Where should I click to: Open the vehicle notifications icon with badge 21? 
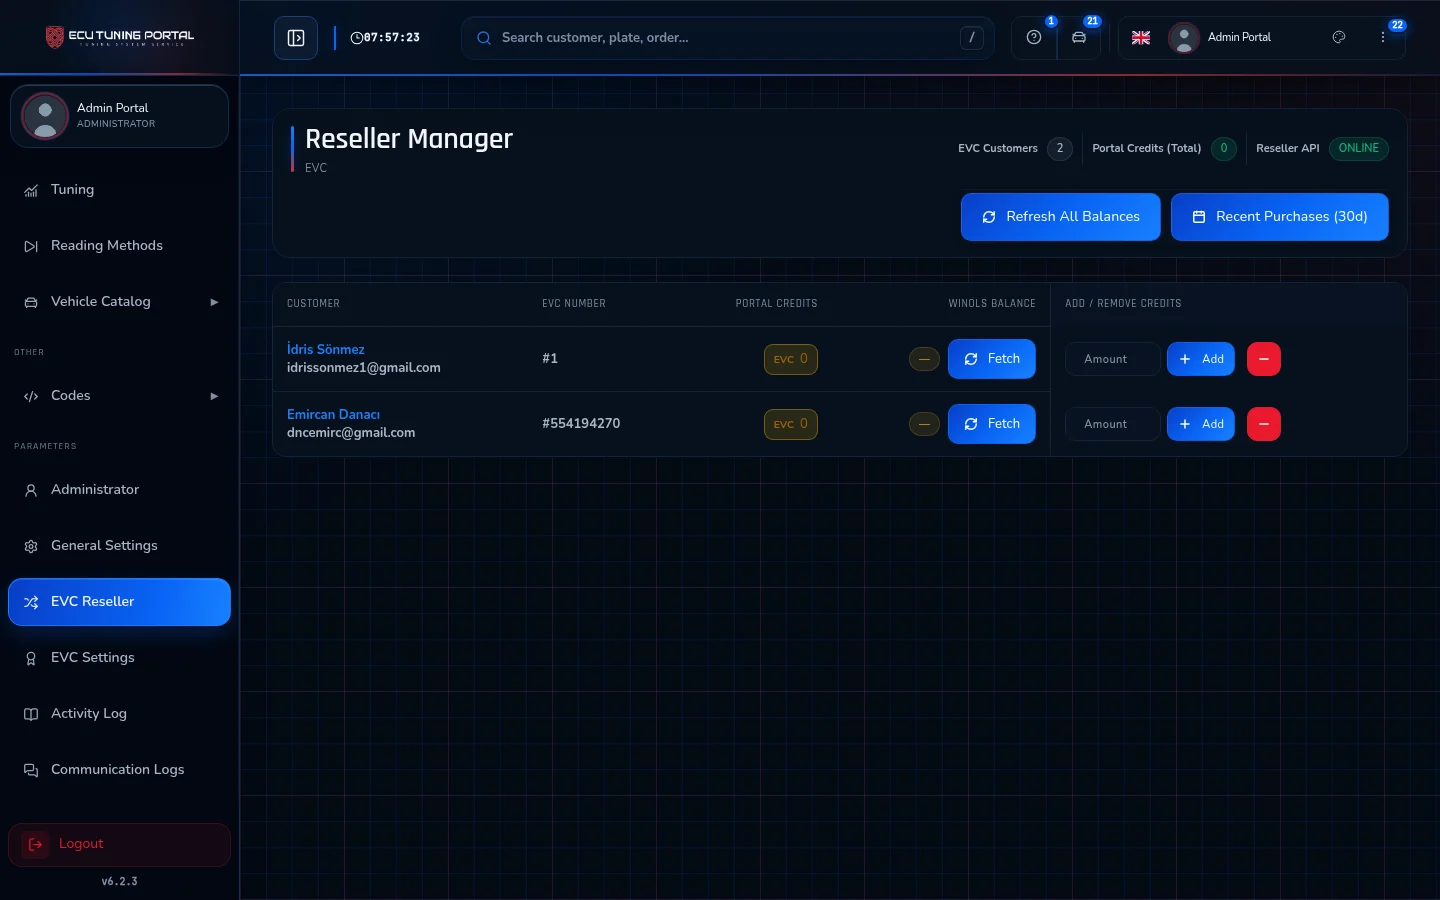point(1079,38)
